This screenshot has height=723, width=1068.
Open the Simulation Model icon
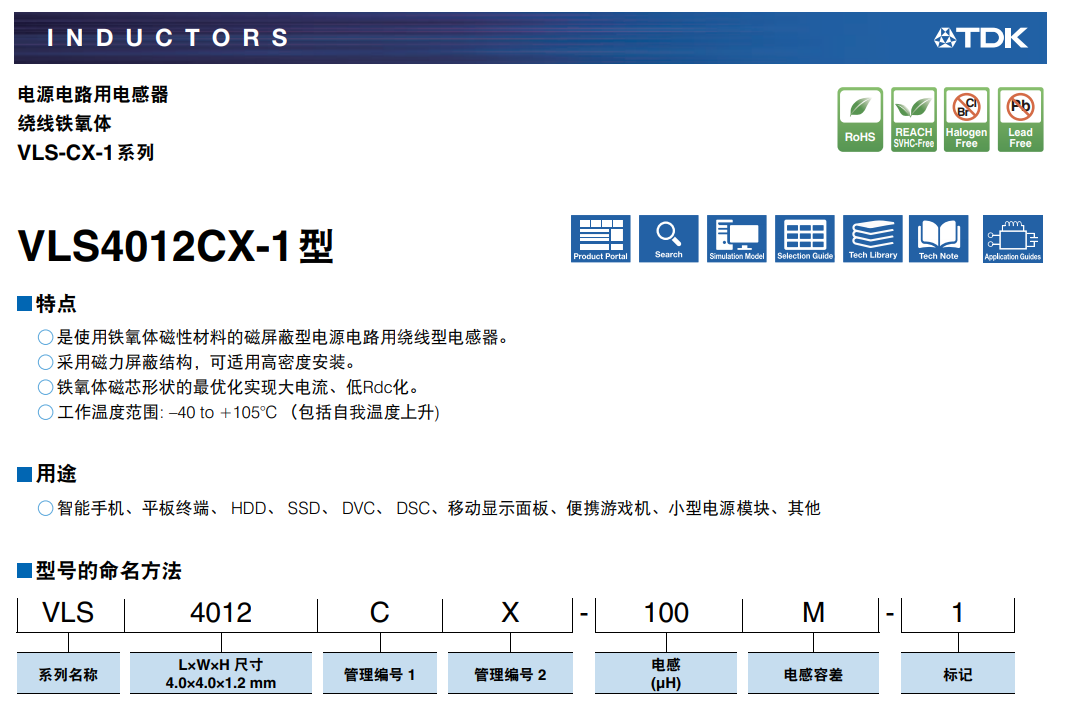click(736, 239)
